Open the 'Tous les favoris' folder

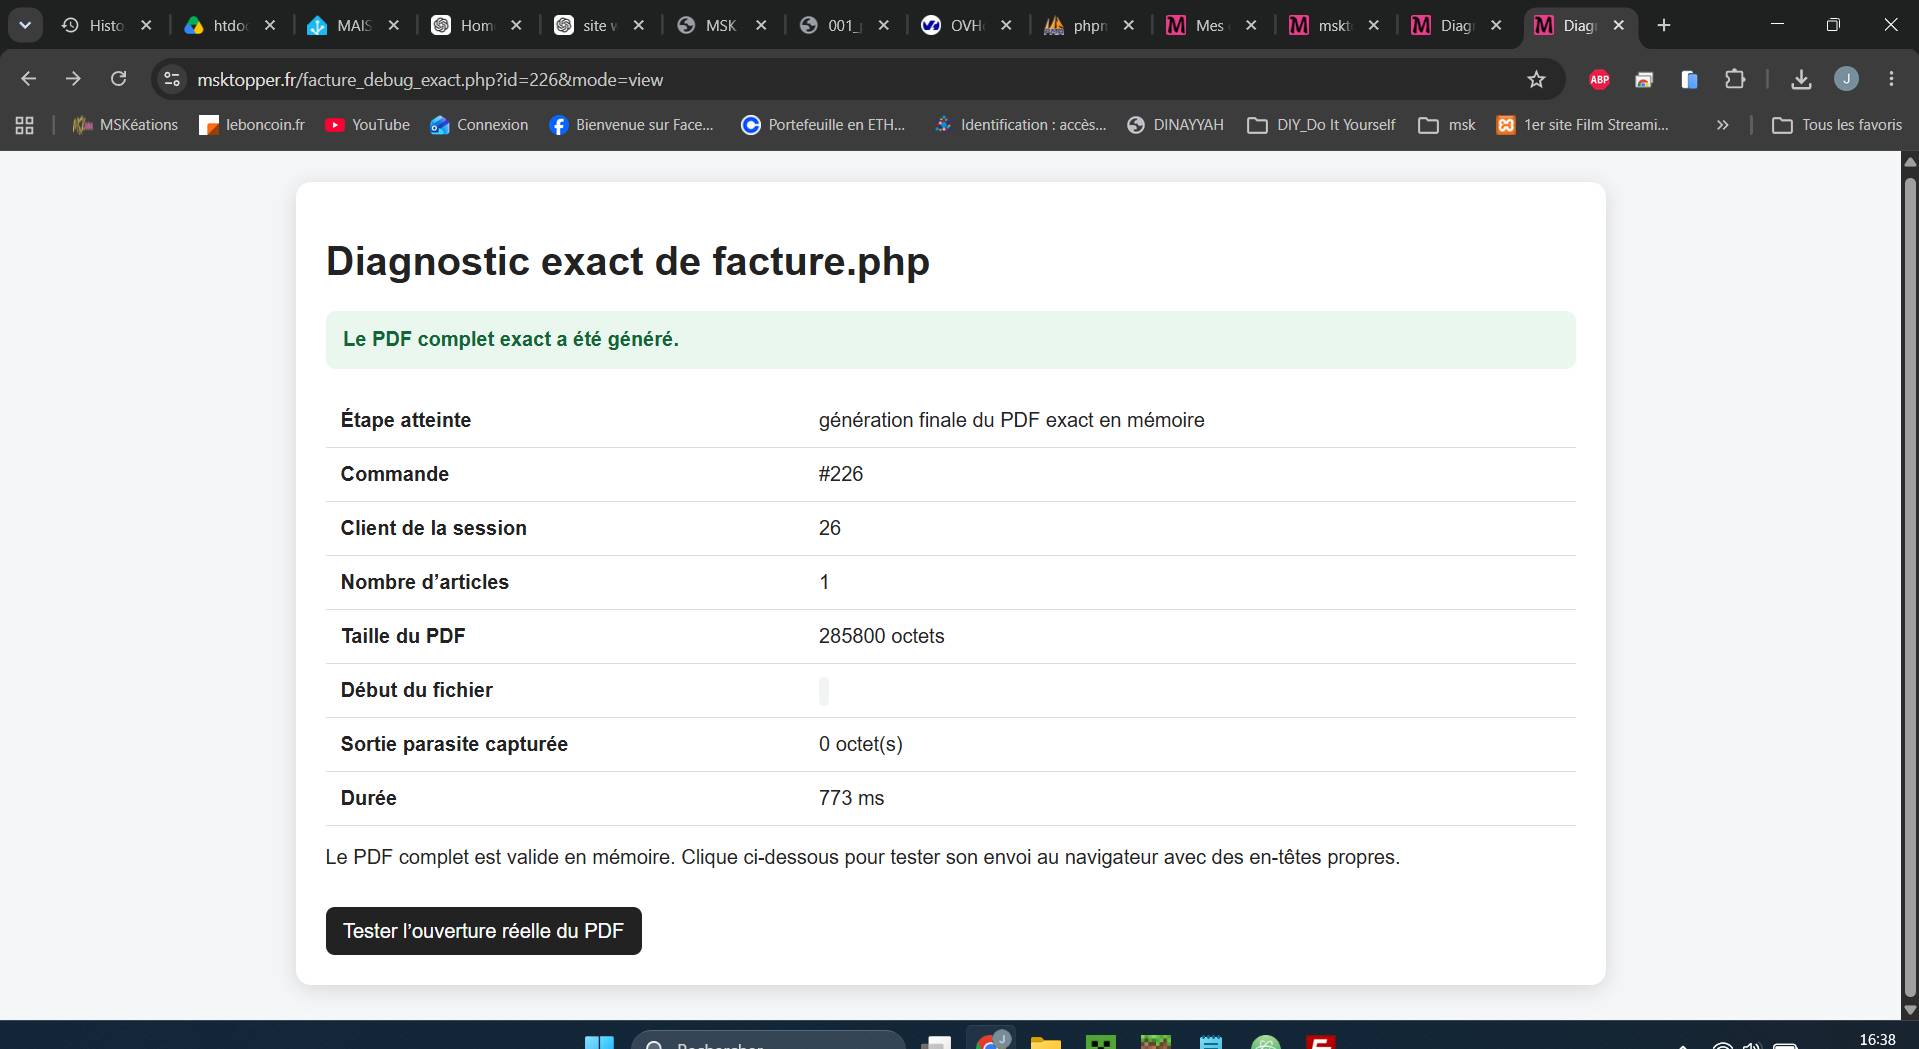1837,125
